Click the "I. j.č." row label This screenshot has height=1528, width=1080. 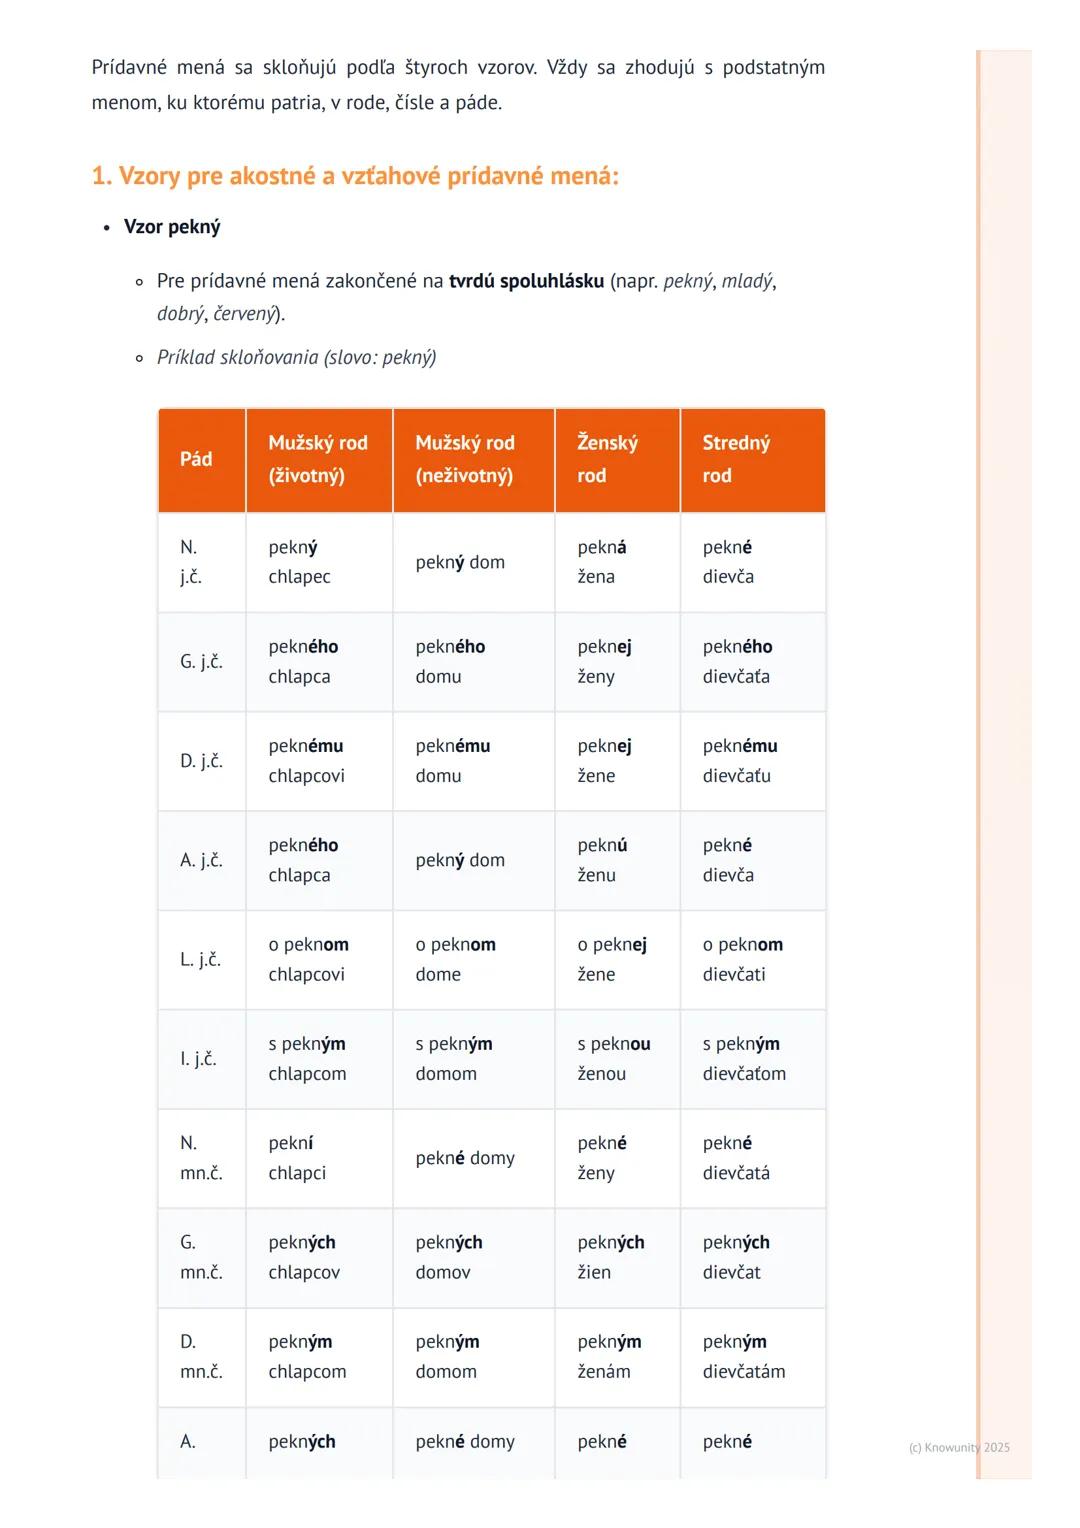198,1059
